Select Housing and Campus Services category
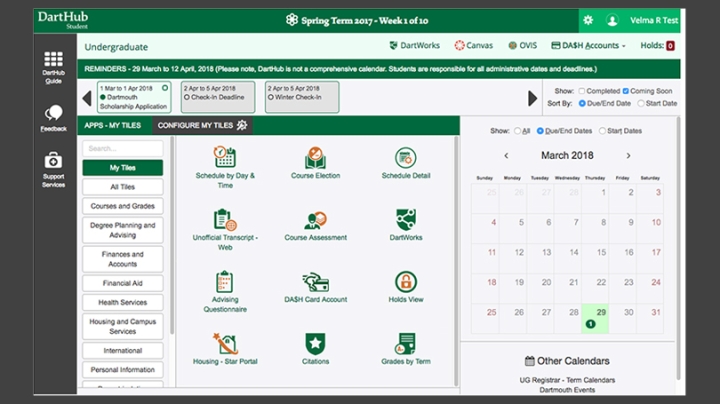 click(123, 326)
